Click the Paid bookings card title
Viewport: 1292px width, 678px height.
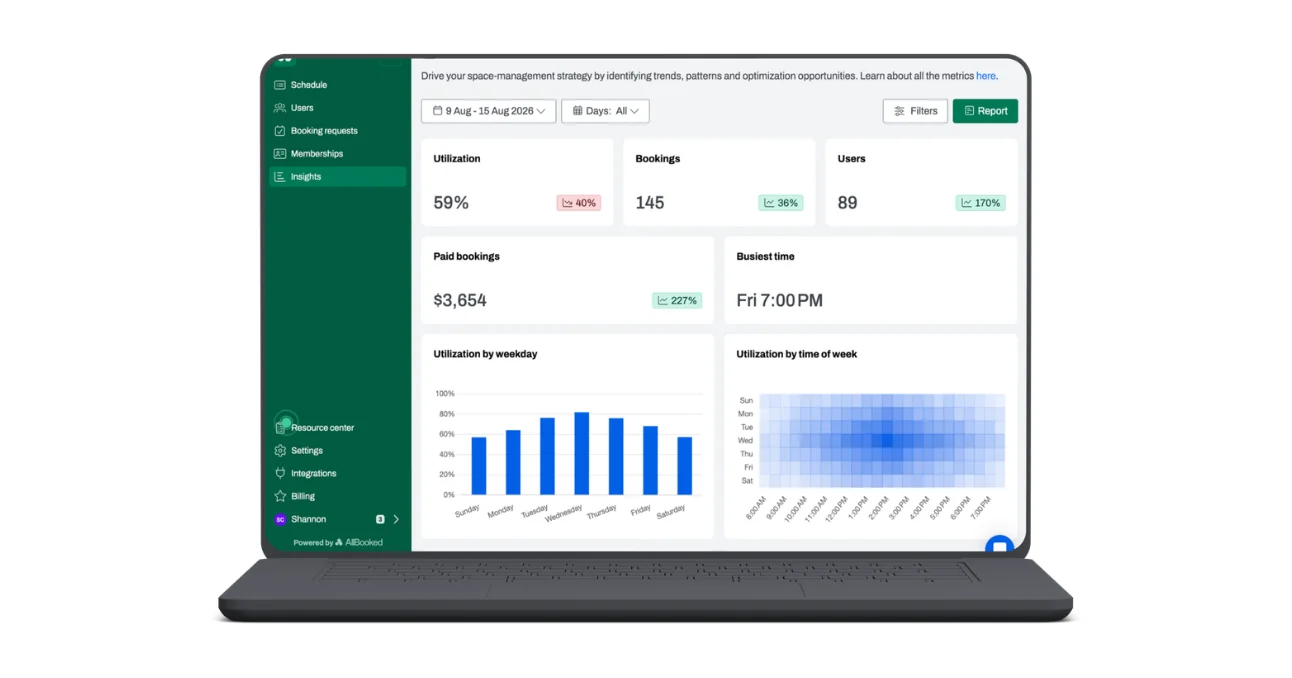tap(467, 257)
